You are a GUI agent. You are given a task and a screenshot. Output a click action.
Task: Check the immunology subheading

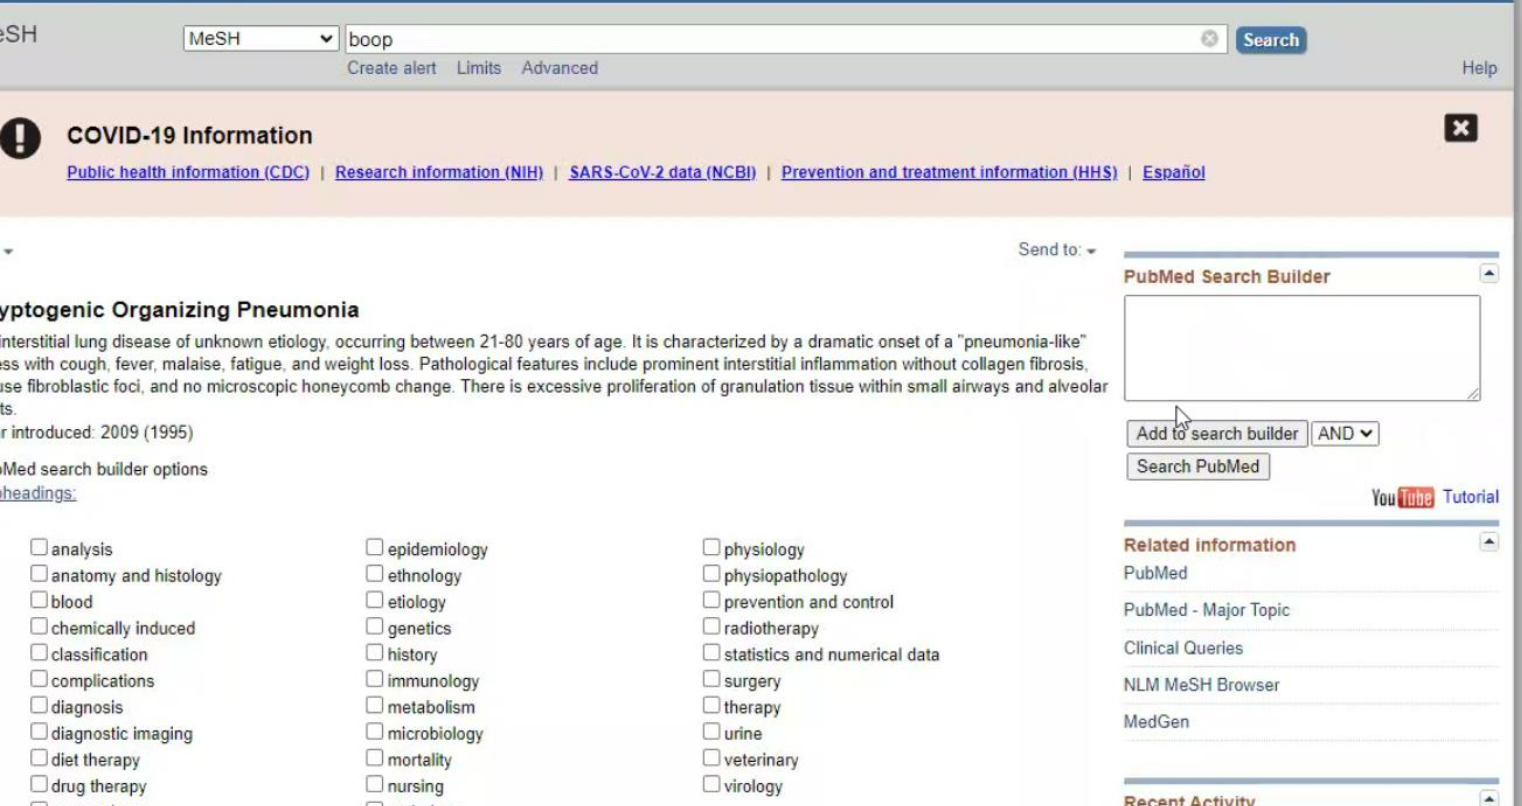tap(375, 679)
